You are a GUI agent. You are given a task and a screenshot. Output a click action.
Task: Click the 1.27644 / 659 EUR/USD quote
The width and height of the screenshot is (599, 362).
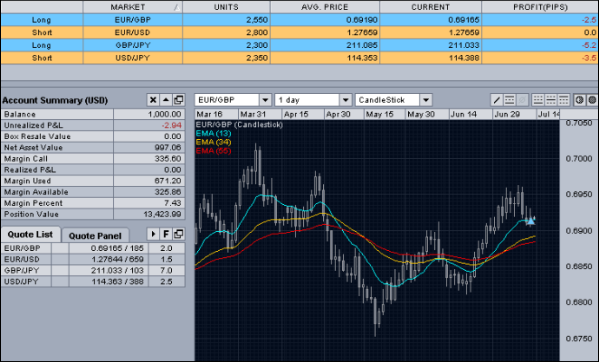pos(117,259)
